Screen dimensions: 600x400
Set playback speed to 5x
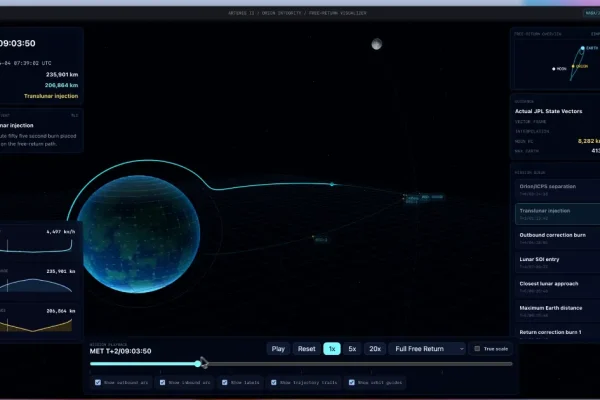coord(353,349)
